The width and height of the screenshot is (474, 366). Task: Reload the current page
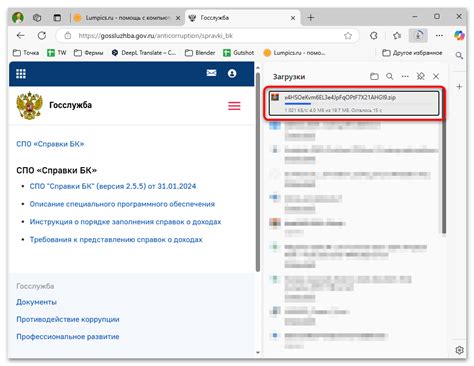pos(42,35)
